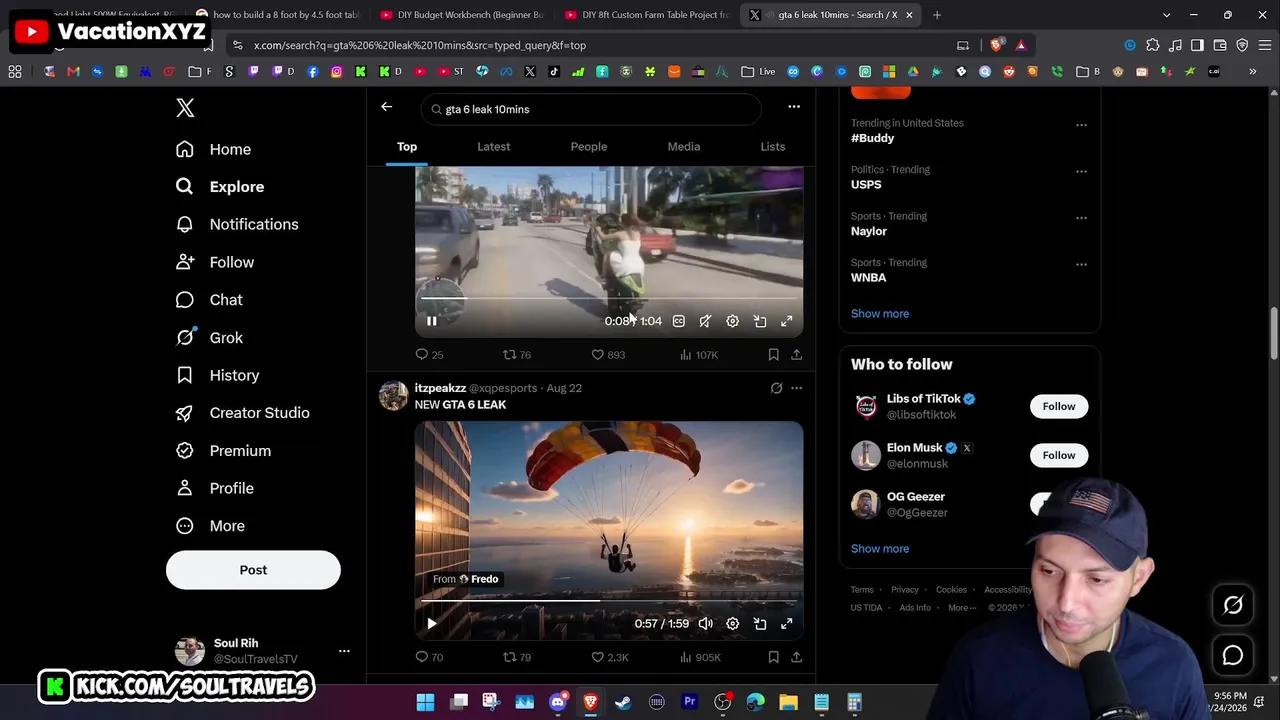
Task: Show more Who to follow suggestions
Action: (880, 549)
